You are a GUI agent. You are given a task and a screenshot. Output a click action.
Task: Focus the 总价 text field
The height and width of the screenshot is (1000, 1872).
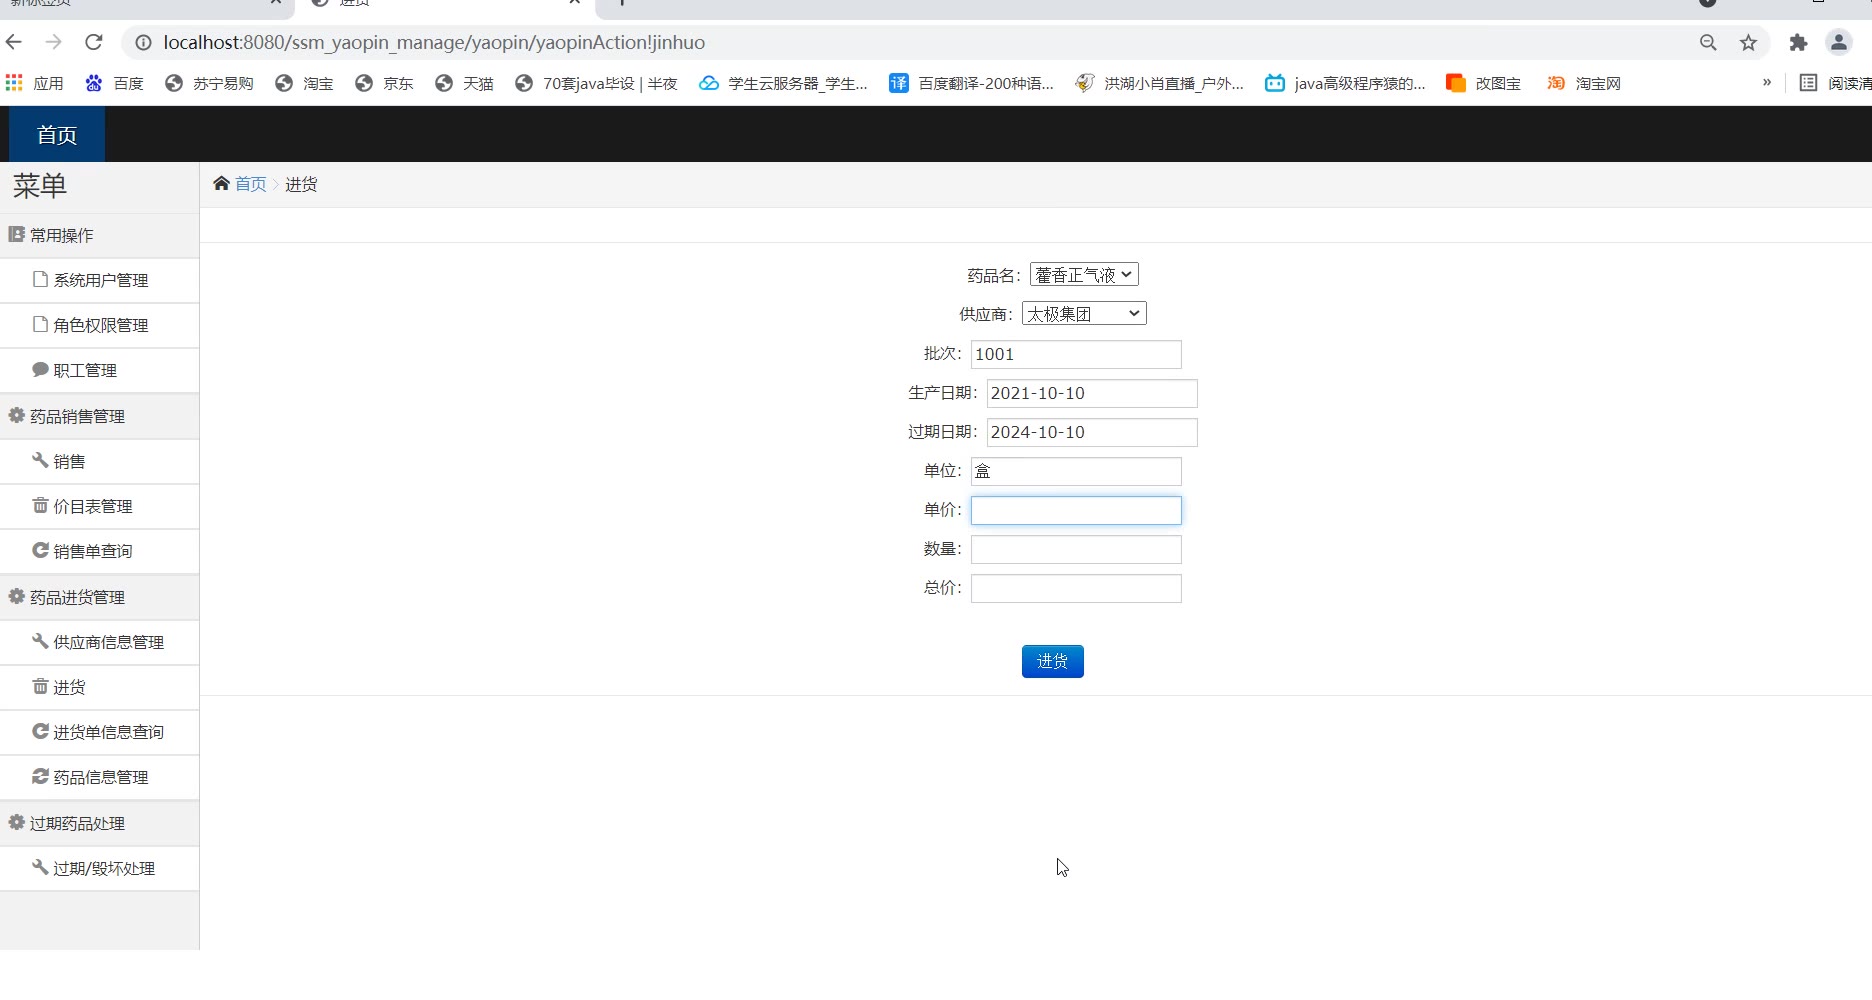tap(1076, 588)
